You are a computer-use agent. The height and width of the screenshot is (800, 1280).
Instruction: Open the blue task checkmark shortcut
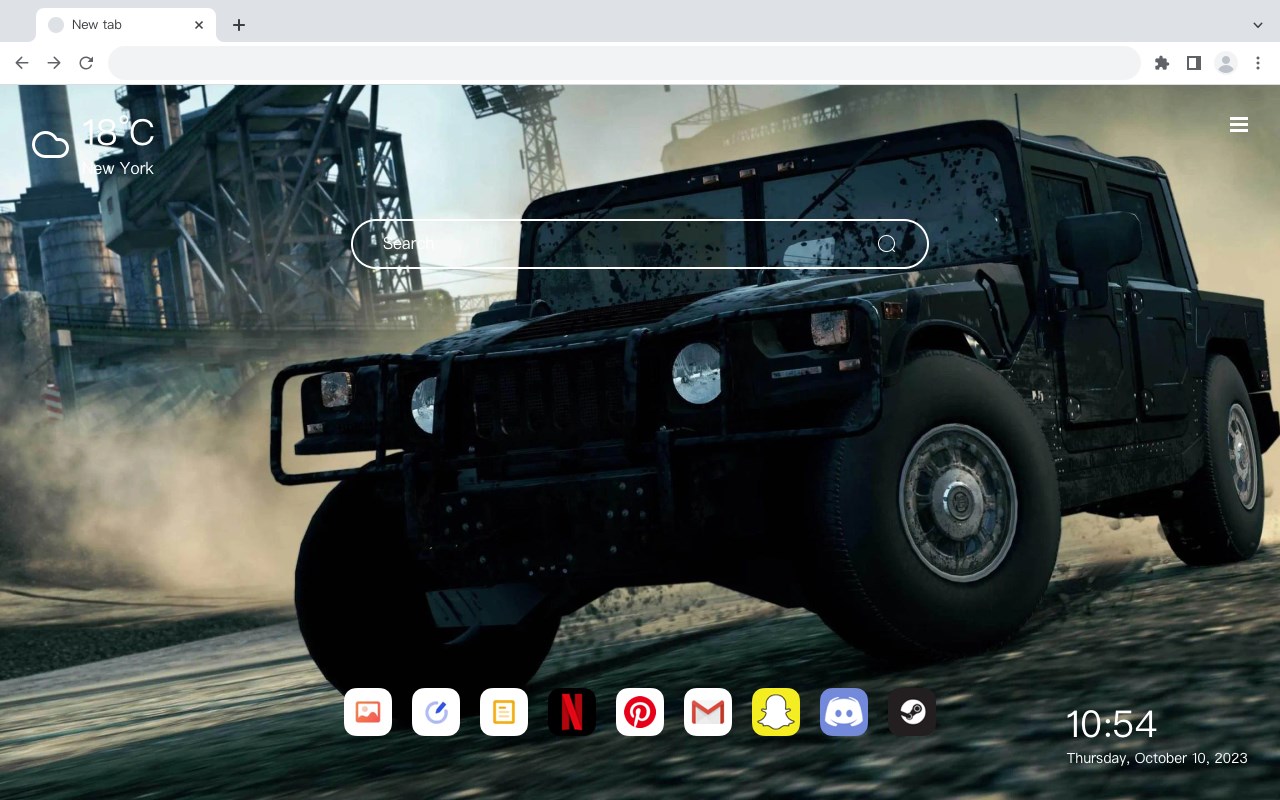[x=436, y=712]
